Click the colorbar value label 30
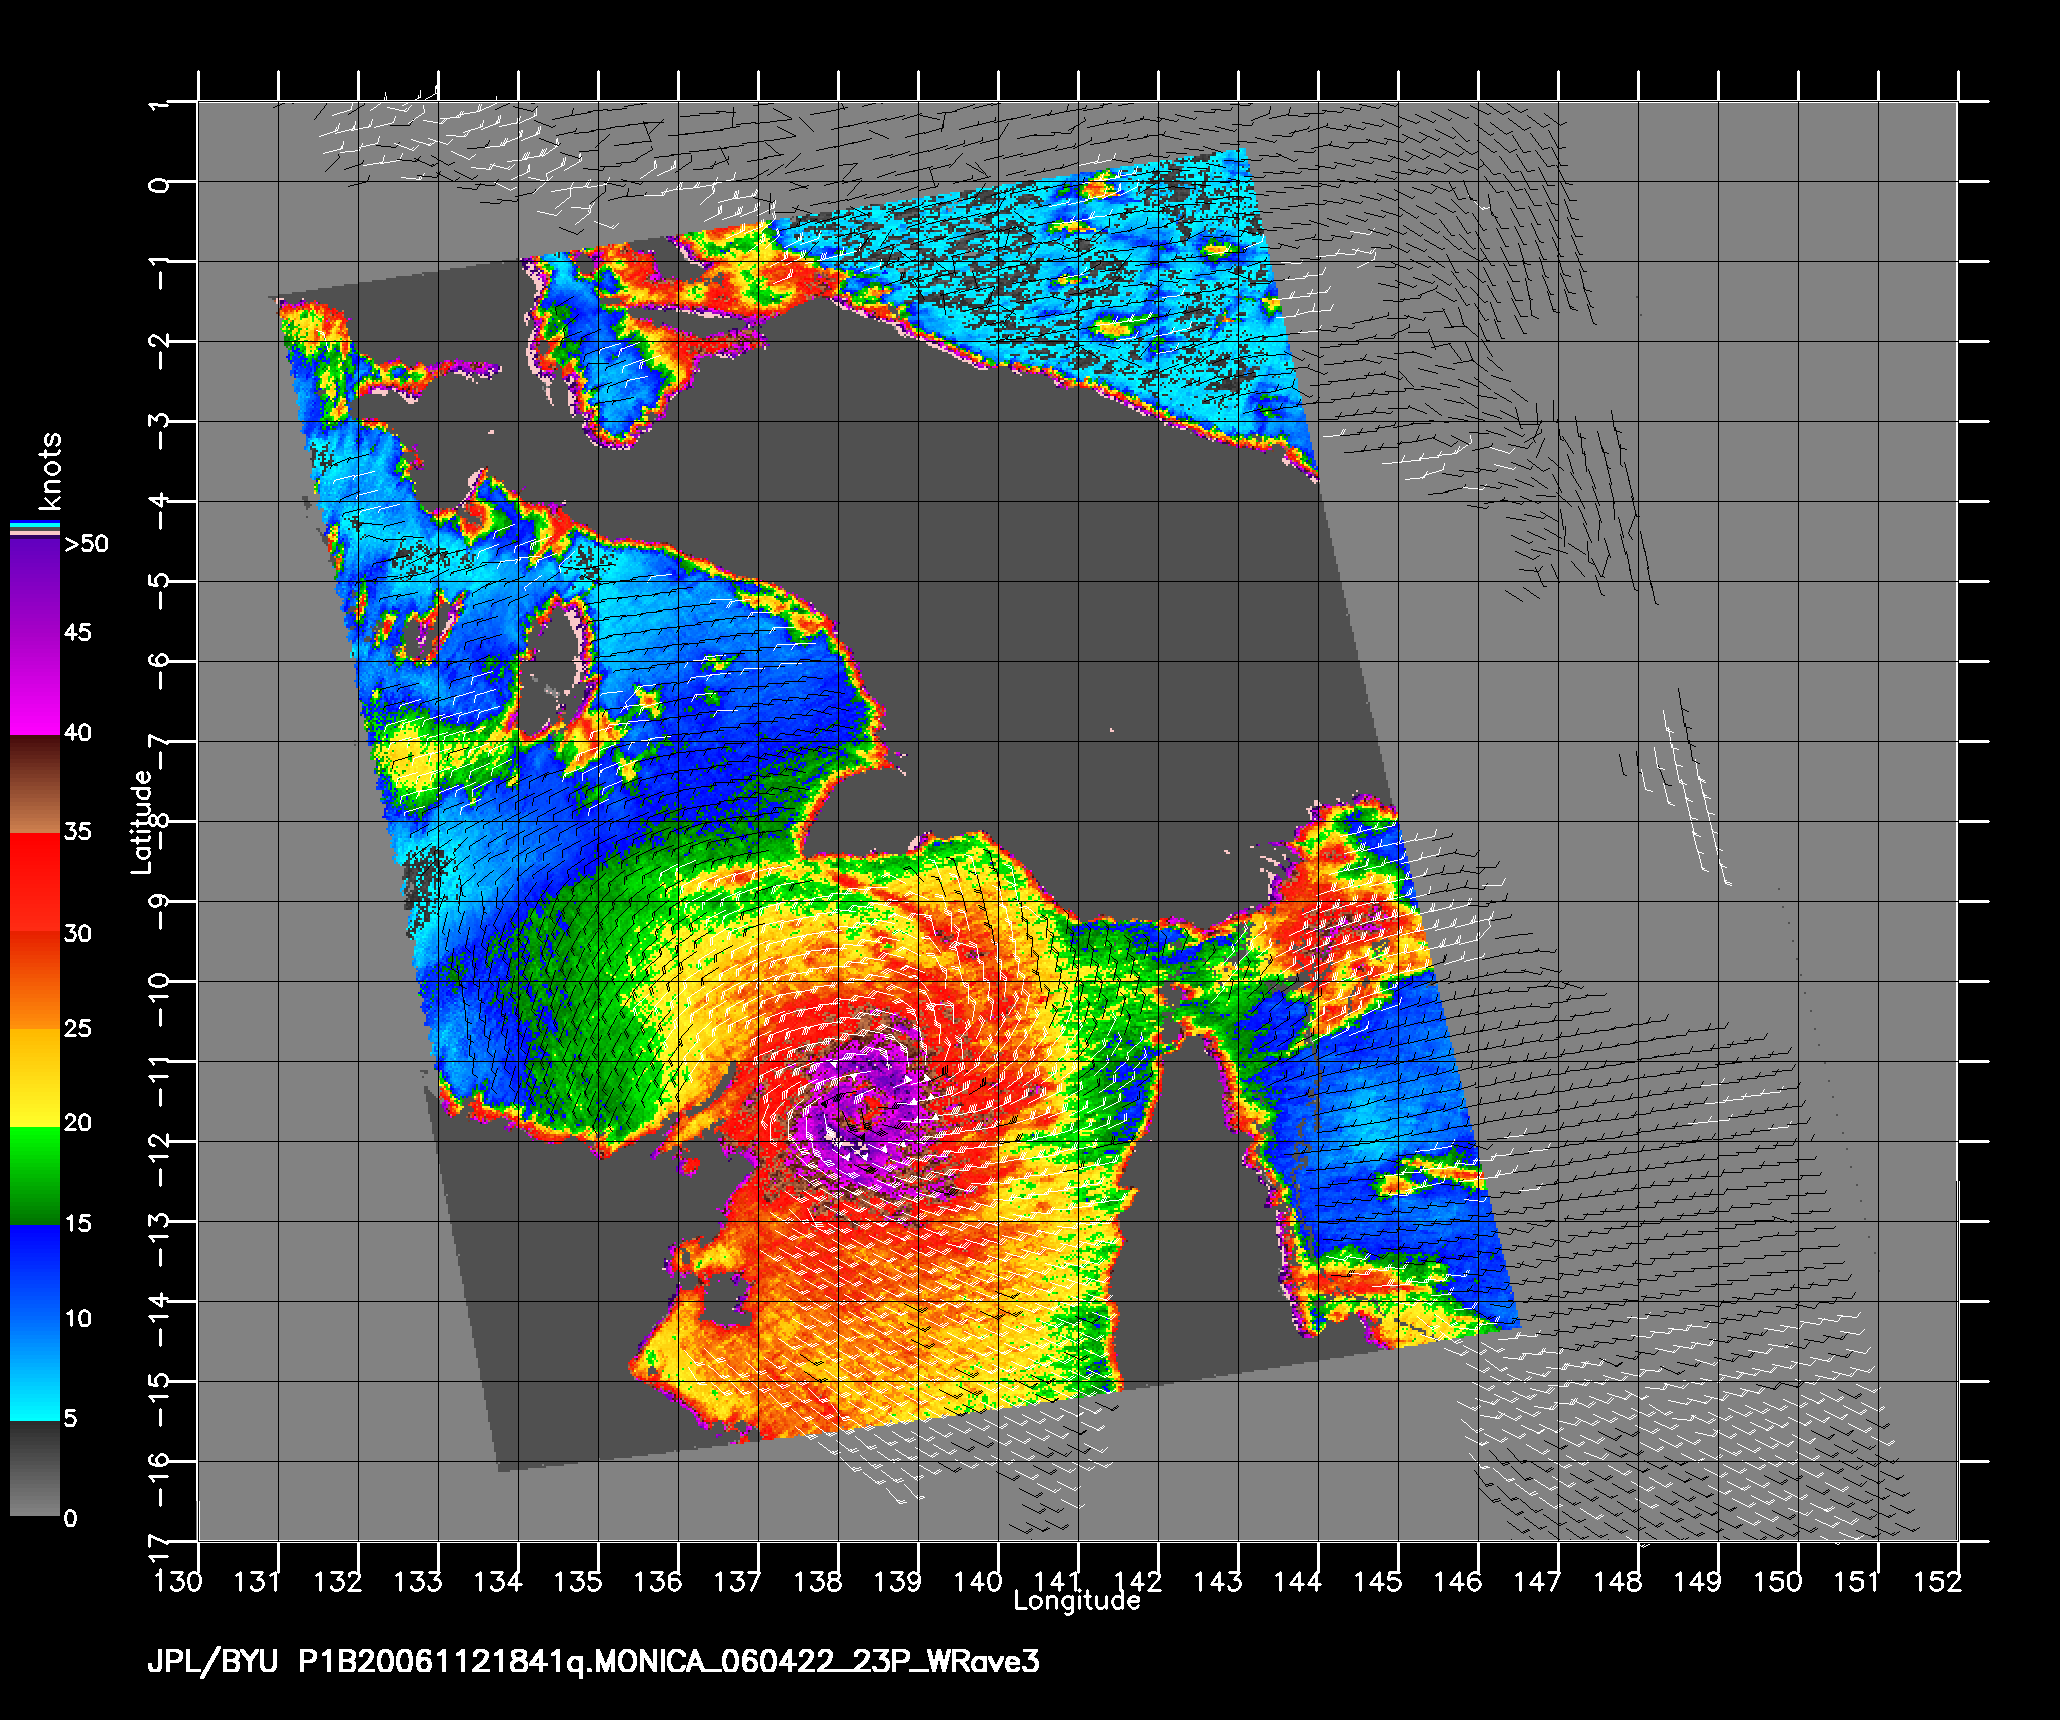The image size is (2060, 1720). [x=78, y=933]
